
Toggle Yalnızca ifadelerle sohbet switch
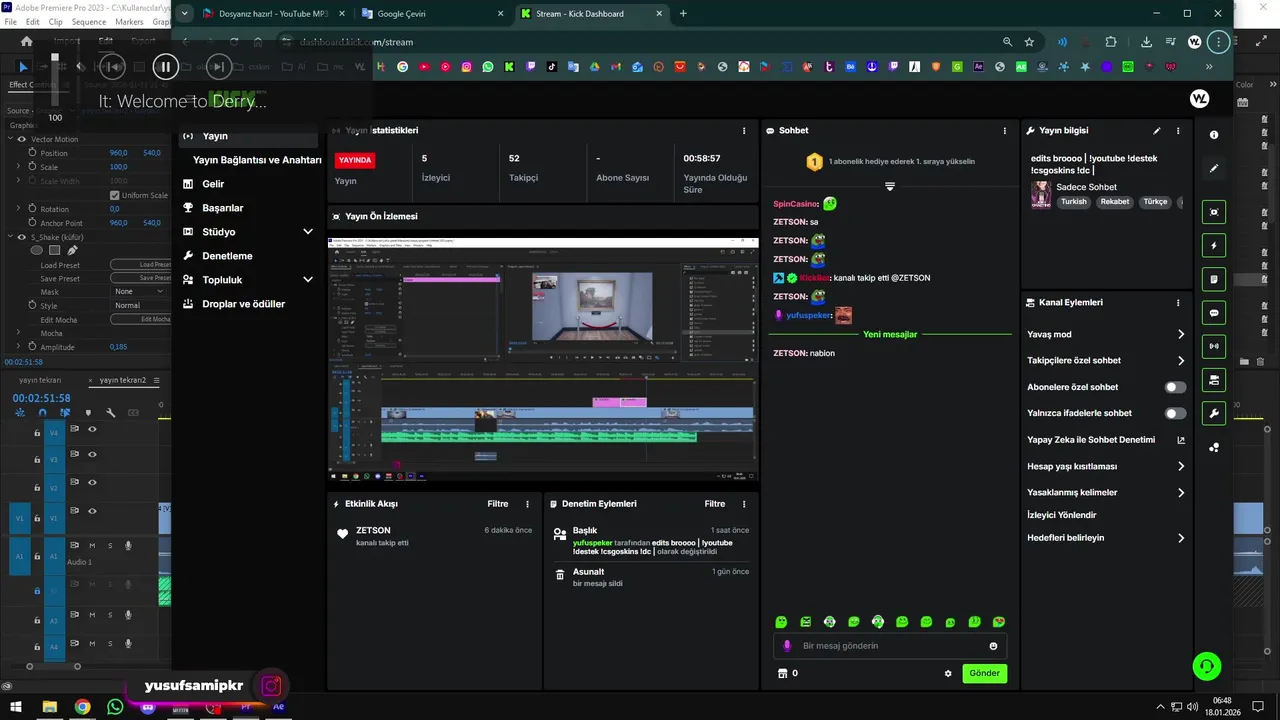1175,413
